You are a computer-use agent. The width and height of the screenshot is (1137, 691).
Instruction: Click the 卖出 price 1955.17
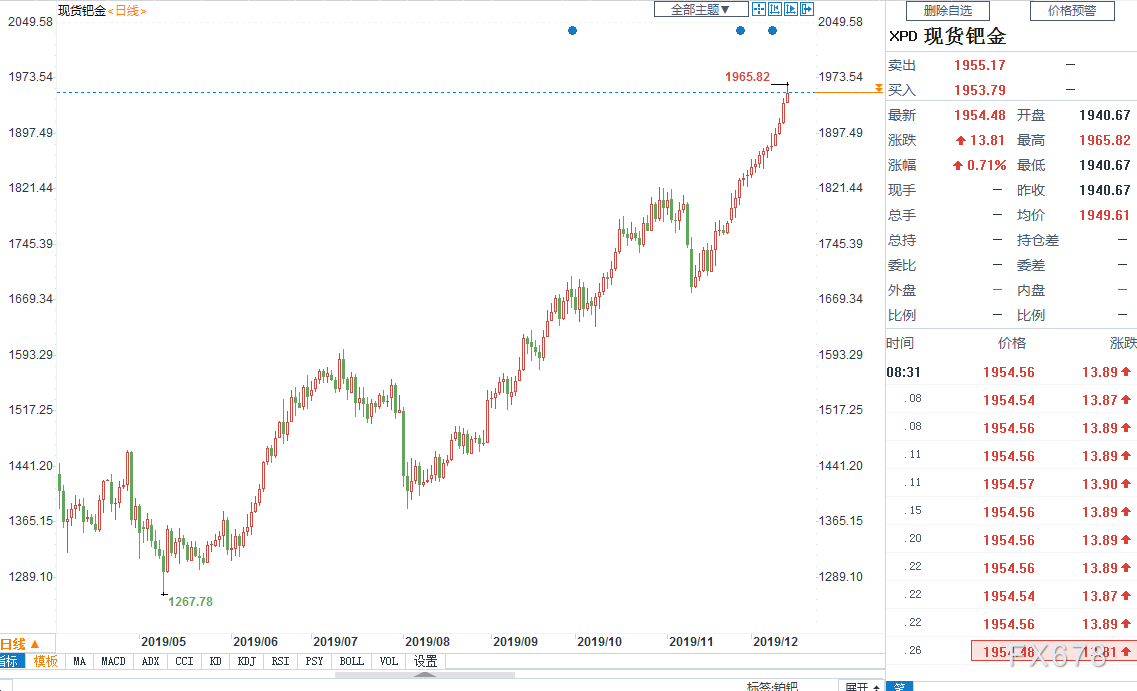tap(979, 65)
